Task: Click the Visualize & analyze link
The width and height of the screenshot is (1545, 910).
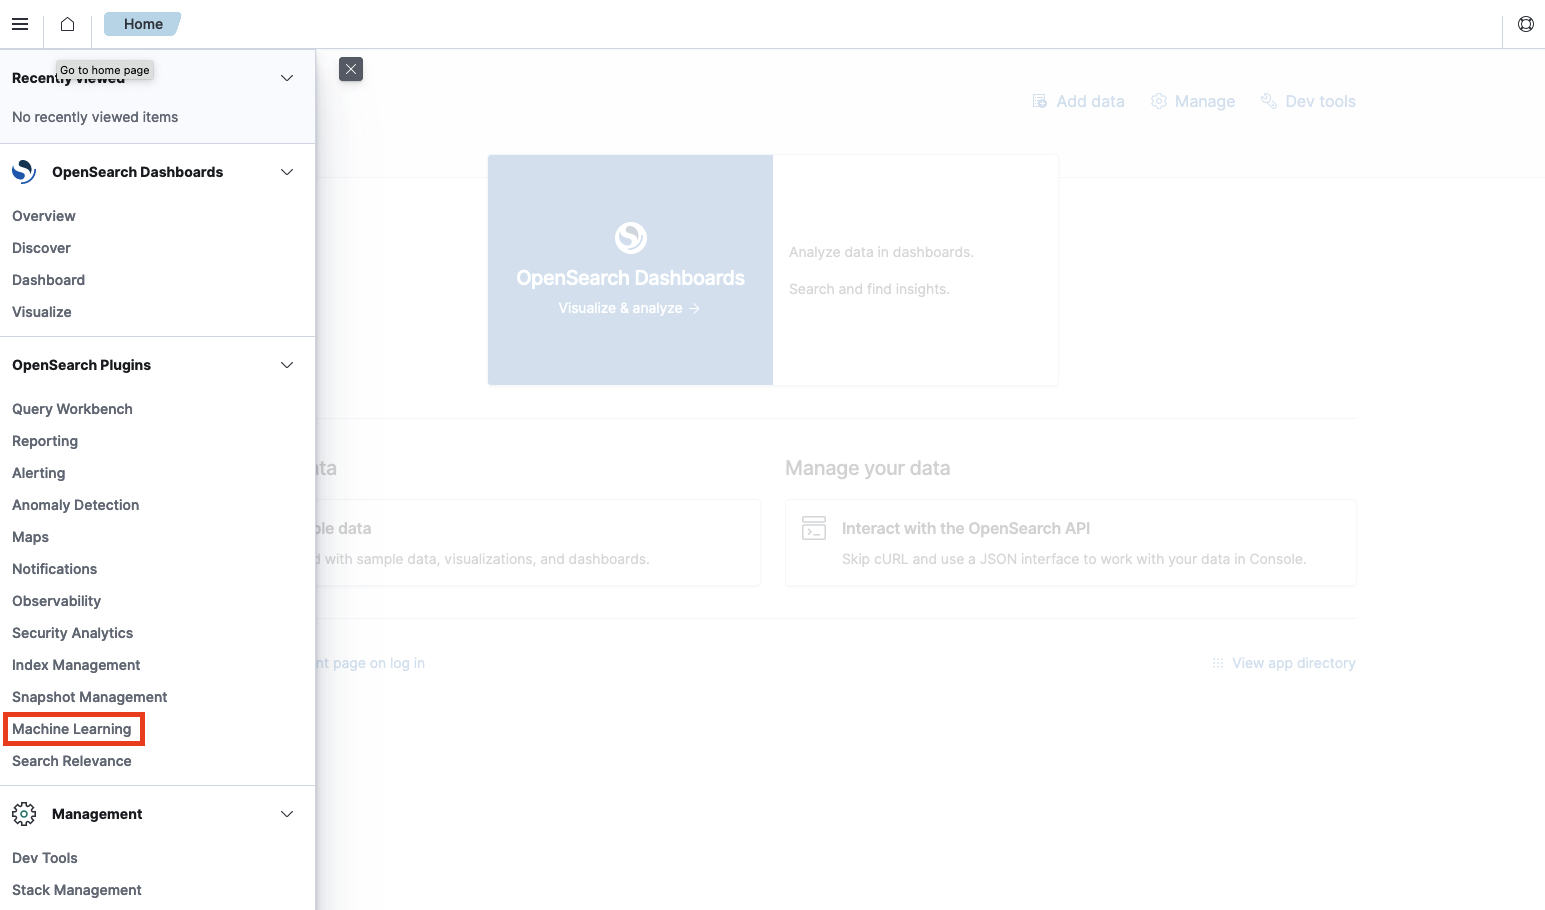Action: [629, 307]
